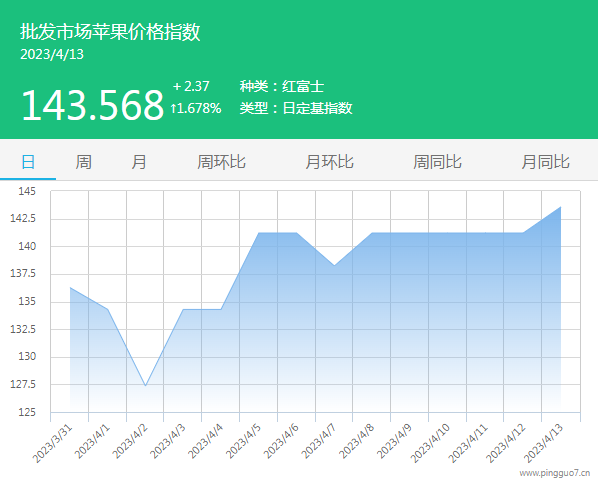Image resolution: width=598 pixels, height=478 pixels.
Task: Click the 种类：红富士 label
Action: pyautogui.click(x=282, y=86)
